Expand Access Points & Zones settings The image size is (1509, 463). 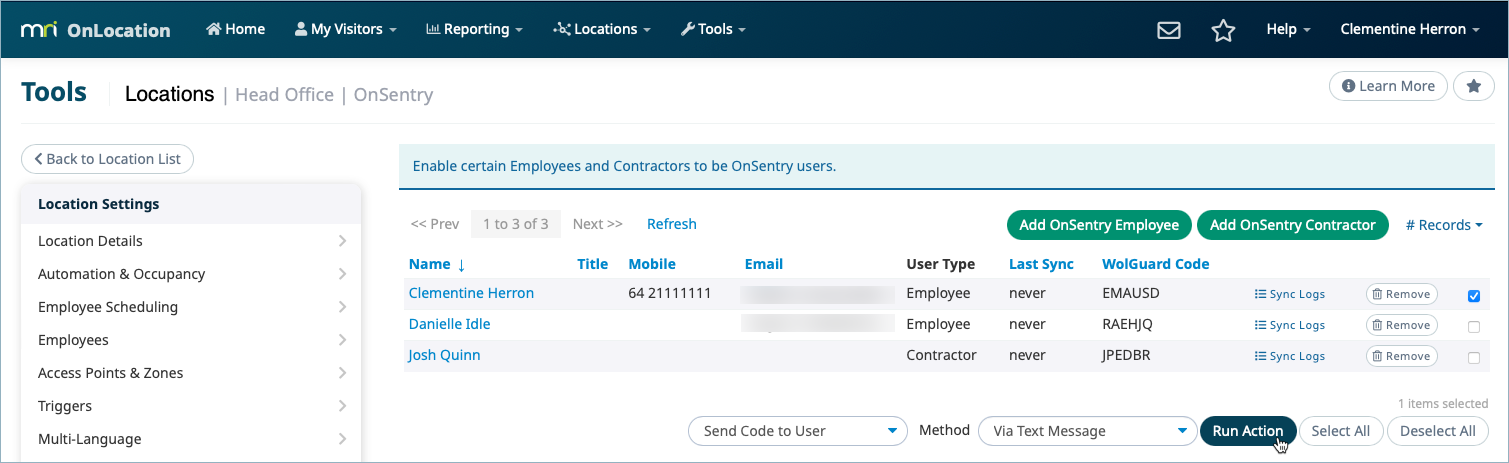(192, 373)
